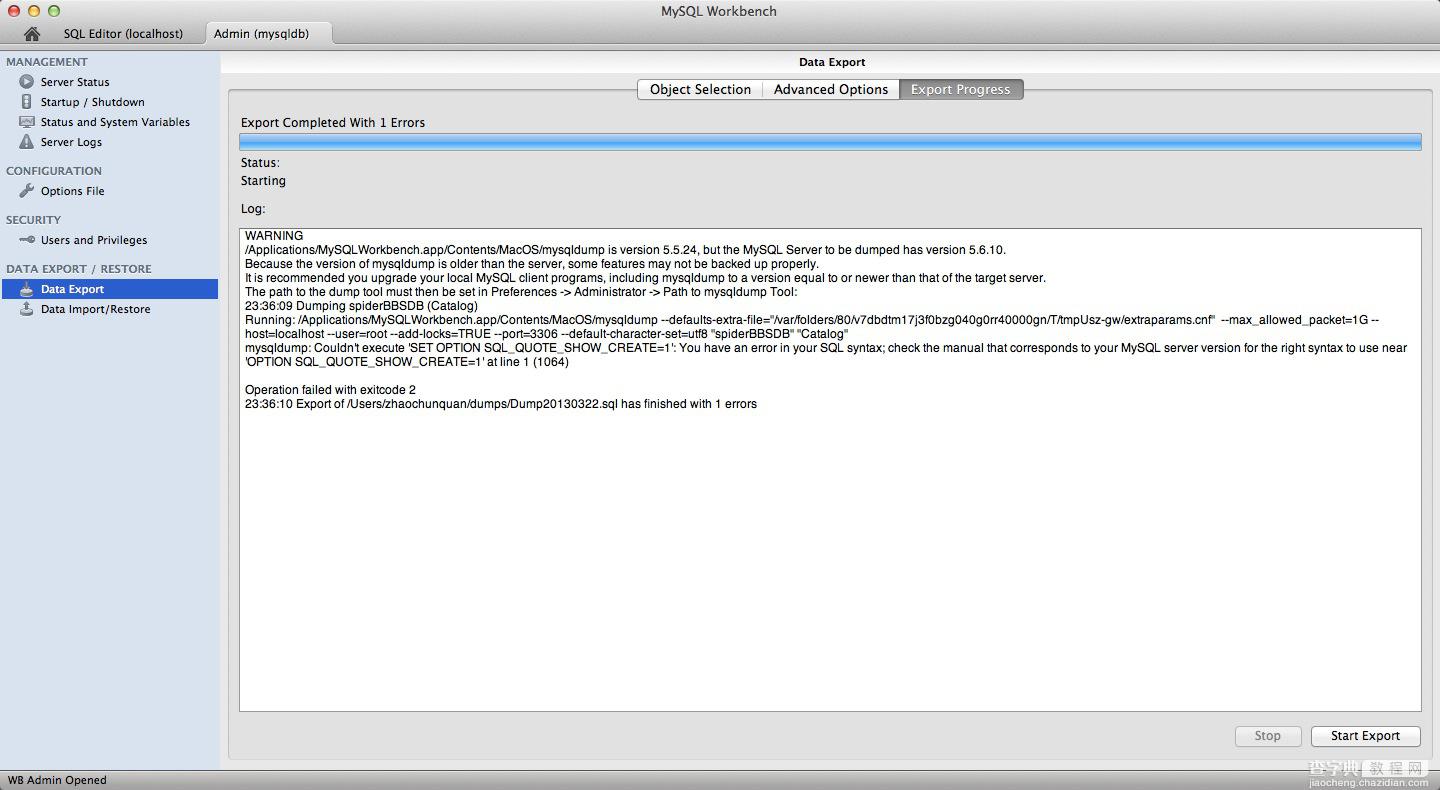Click the Start Export button
This screenshot has width=1440, height=790.
[x=1365, y=736]
